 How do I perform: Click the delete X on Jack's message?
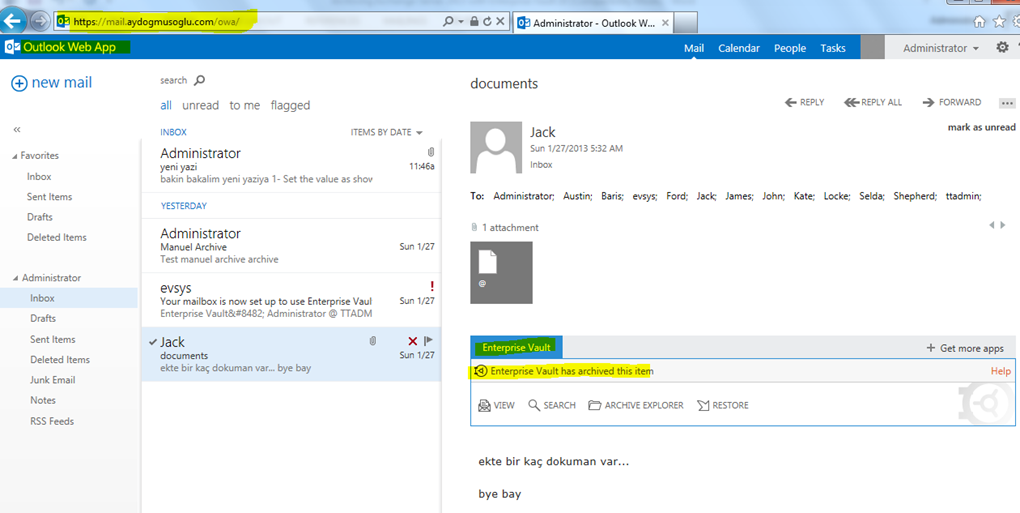coord(412,341)
